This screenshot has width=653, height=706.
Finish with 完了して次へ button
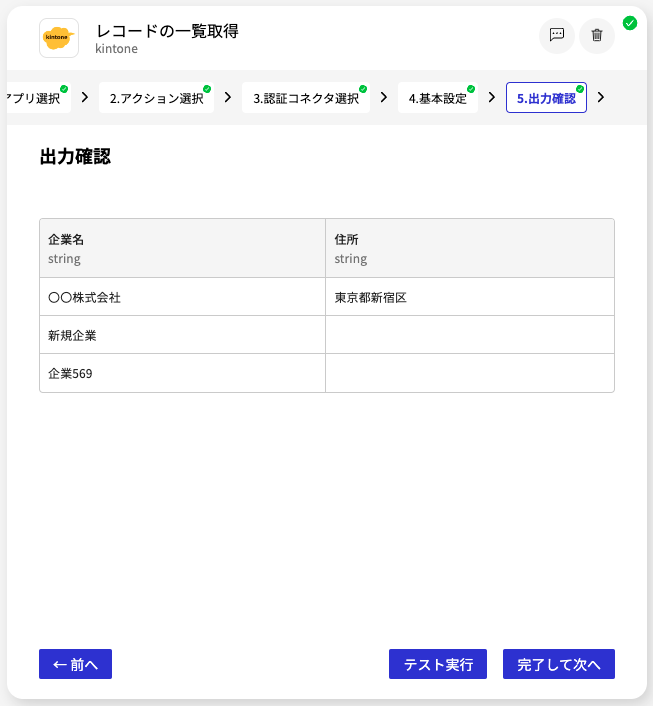[x=558, y=664]
